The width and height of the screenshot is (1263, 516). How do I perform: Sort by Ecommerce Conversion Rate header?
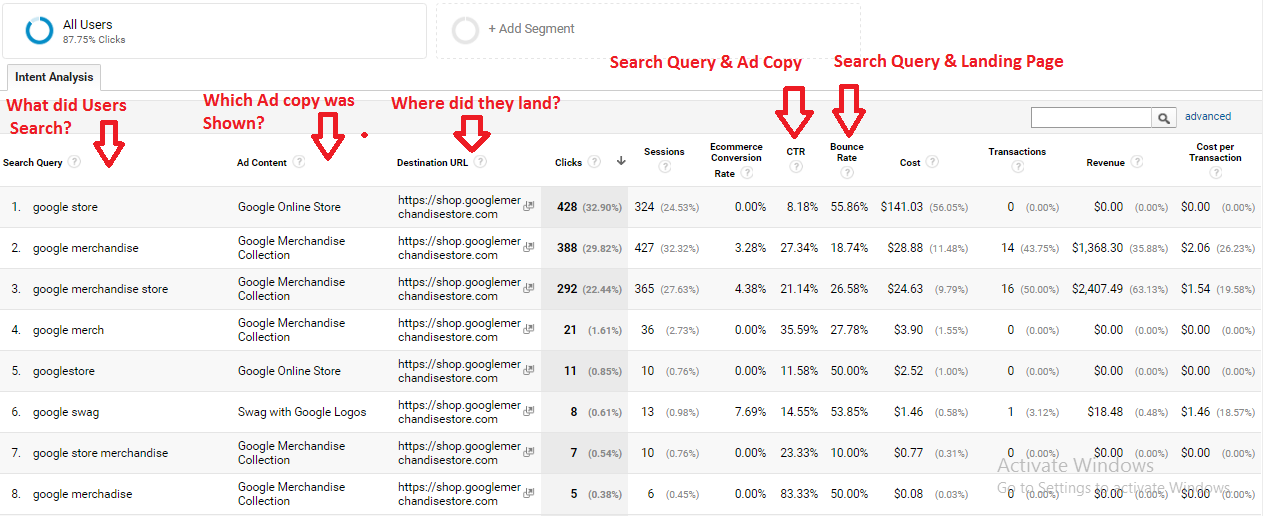click(x=736, y=160)
